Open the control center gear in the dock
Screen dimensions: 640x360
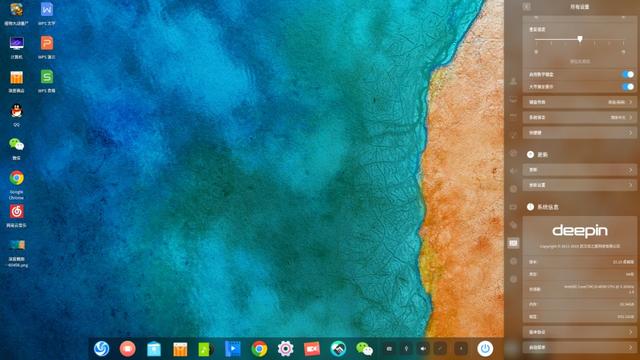click(x=285, y=349)
